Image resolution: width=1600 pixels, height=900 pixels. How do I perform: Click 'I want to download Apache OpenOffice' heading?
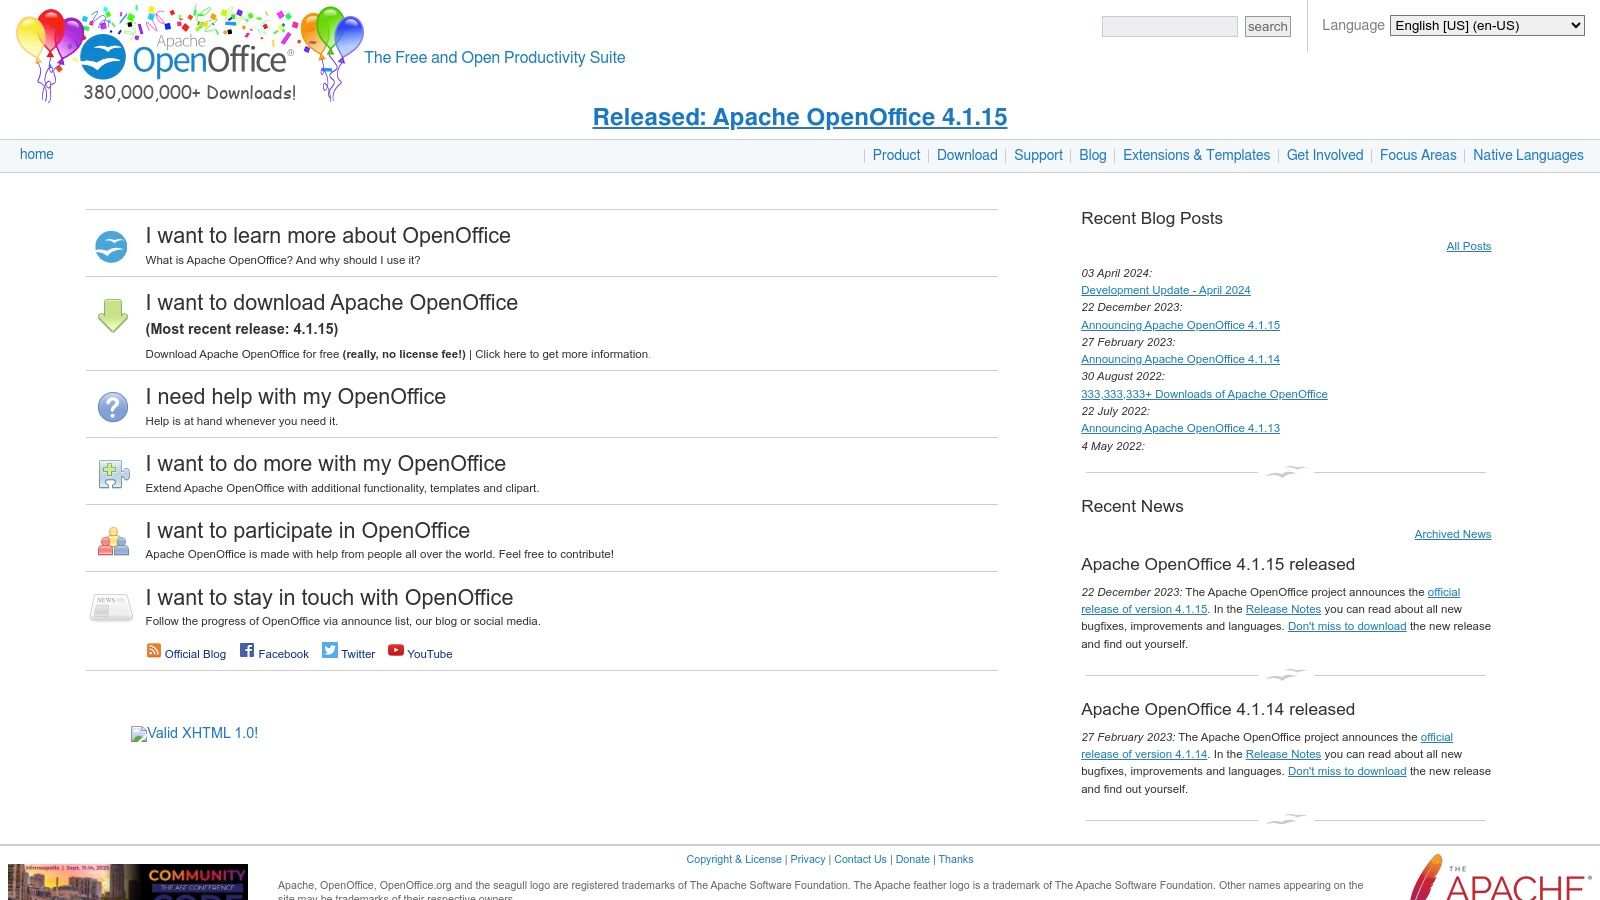point(332,303)
